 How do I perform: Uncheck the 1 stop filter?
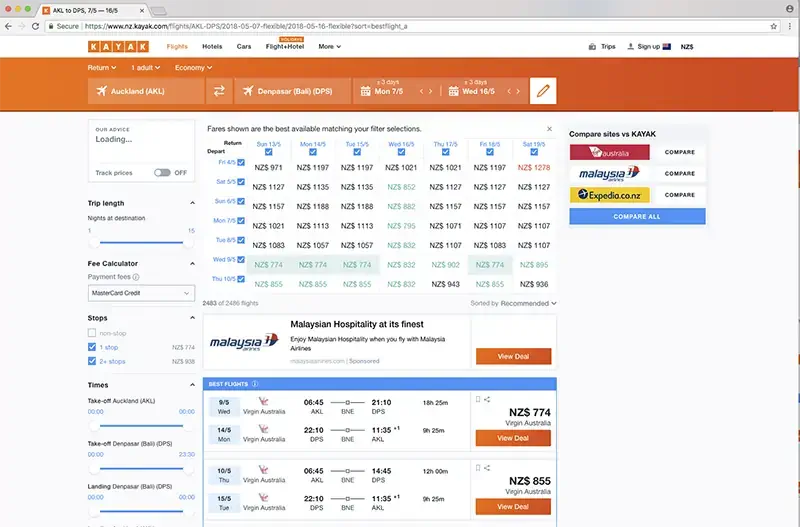point(93,347)
